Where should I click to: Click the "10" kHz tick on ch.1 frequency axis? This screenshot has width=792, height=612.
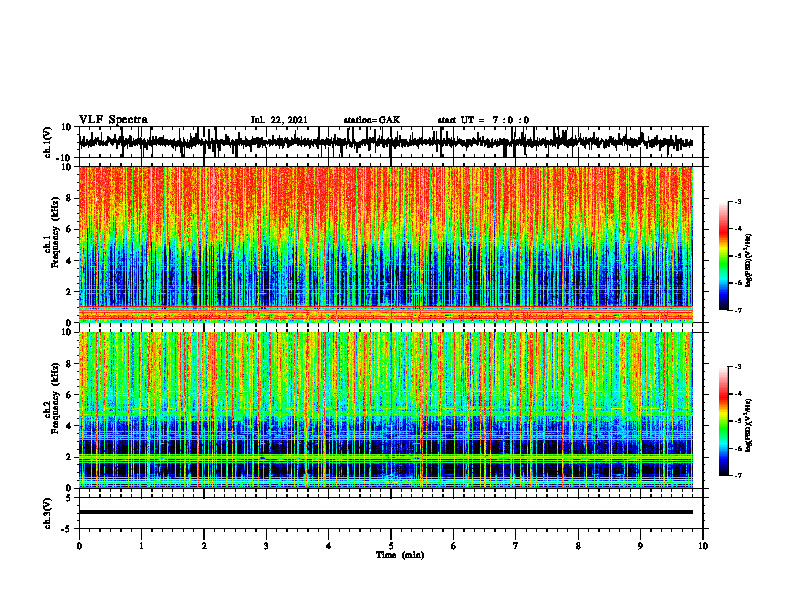point(69,167)
